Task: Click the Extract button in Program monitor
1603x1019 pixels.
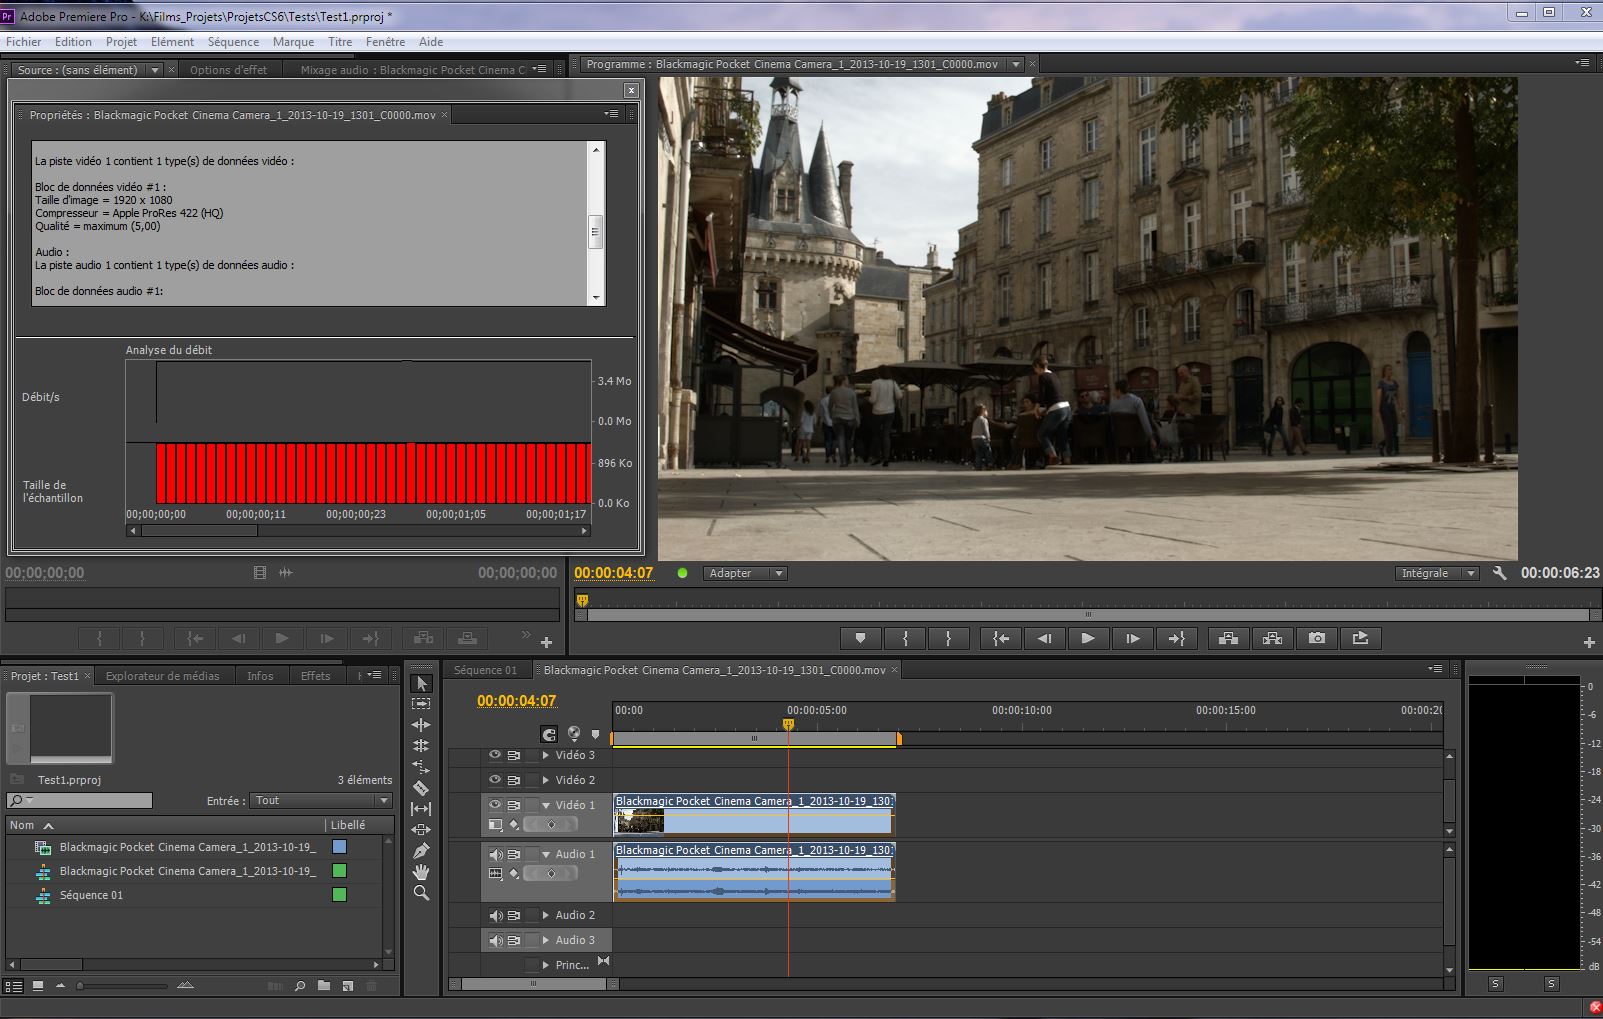Action: click(1273, 638)
